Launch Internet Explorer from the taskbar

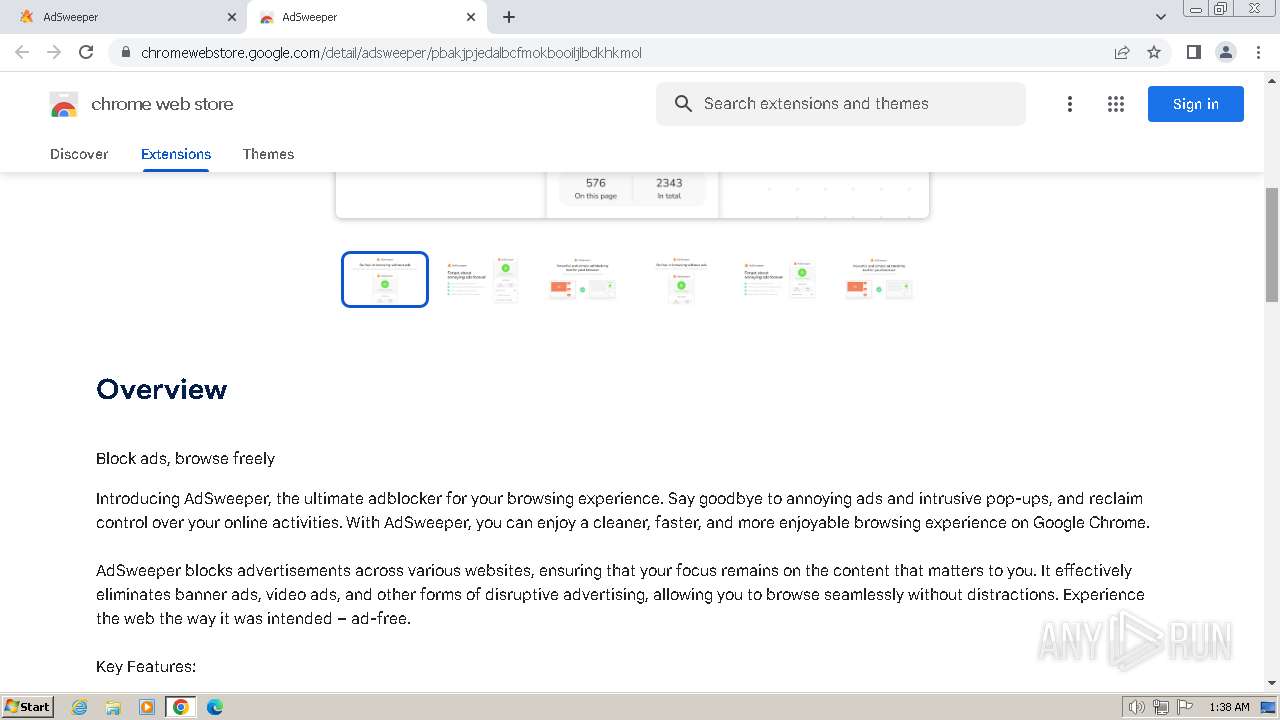pyautogui.click(x=80, y=707)
